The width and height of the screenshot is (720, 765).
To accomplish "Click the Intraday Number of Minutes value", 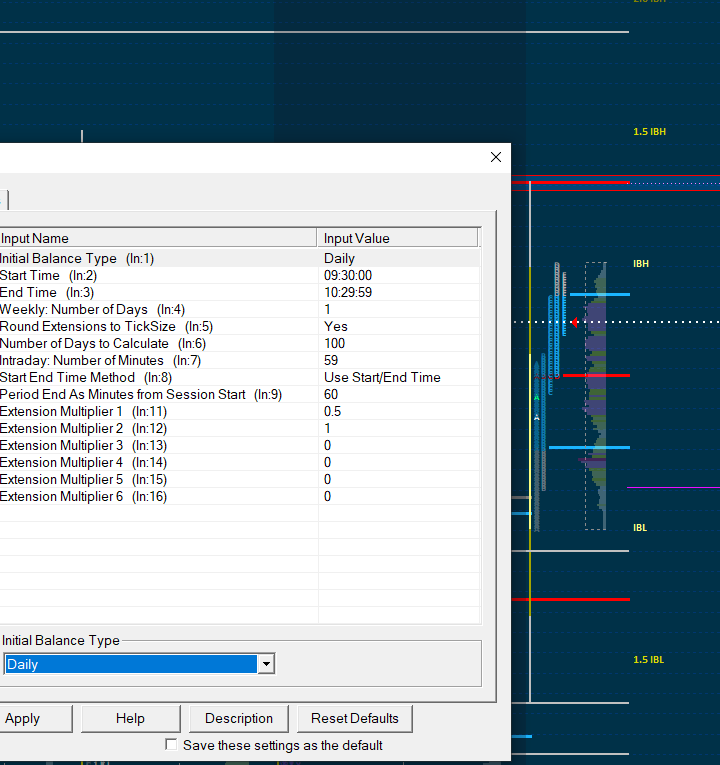I will pyautogui.click(x=331, y=360).
